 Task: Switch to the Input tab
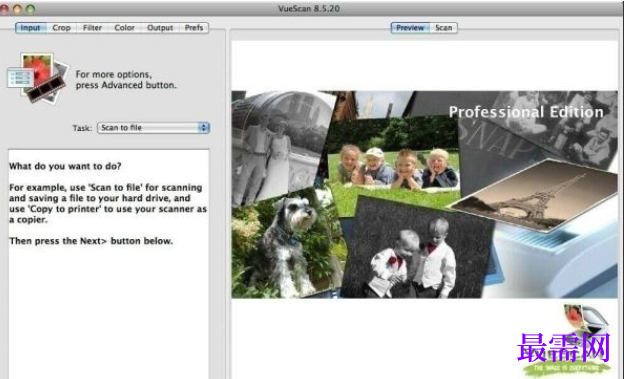(30, 28)
